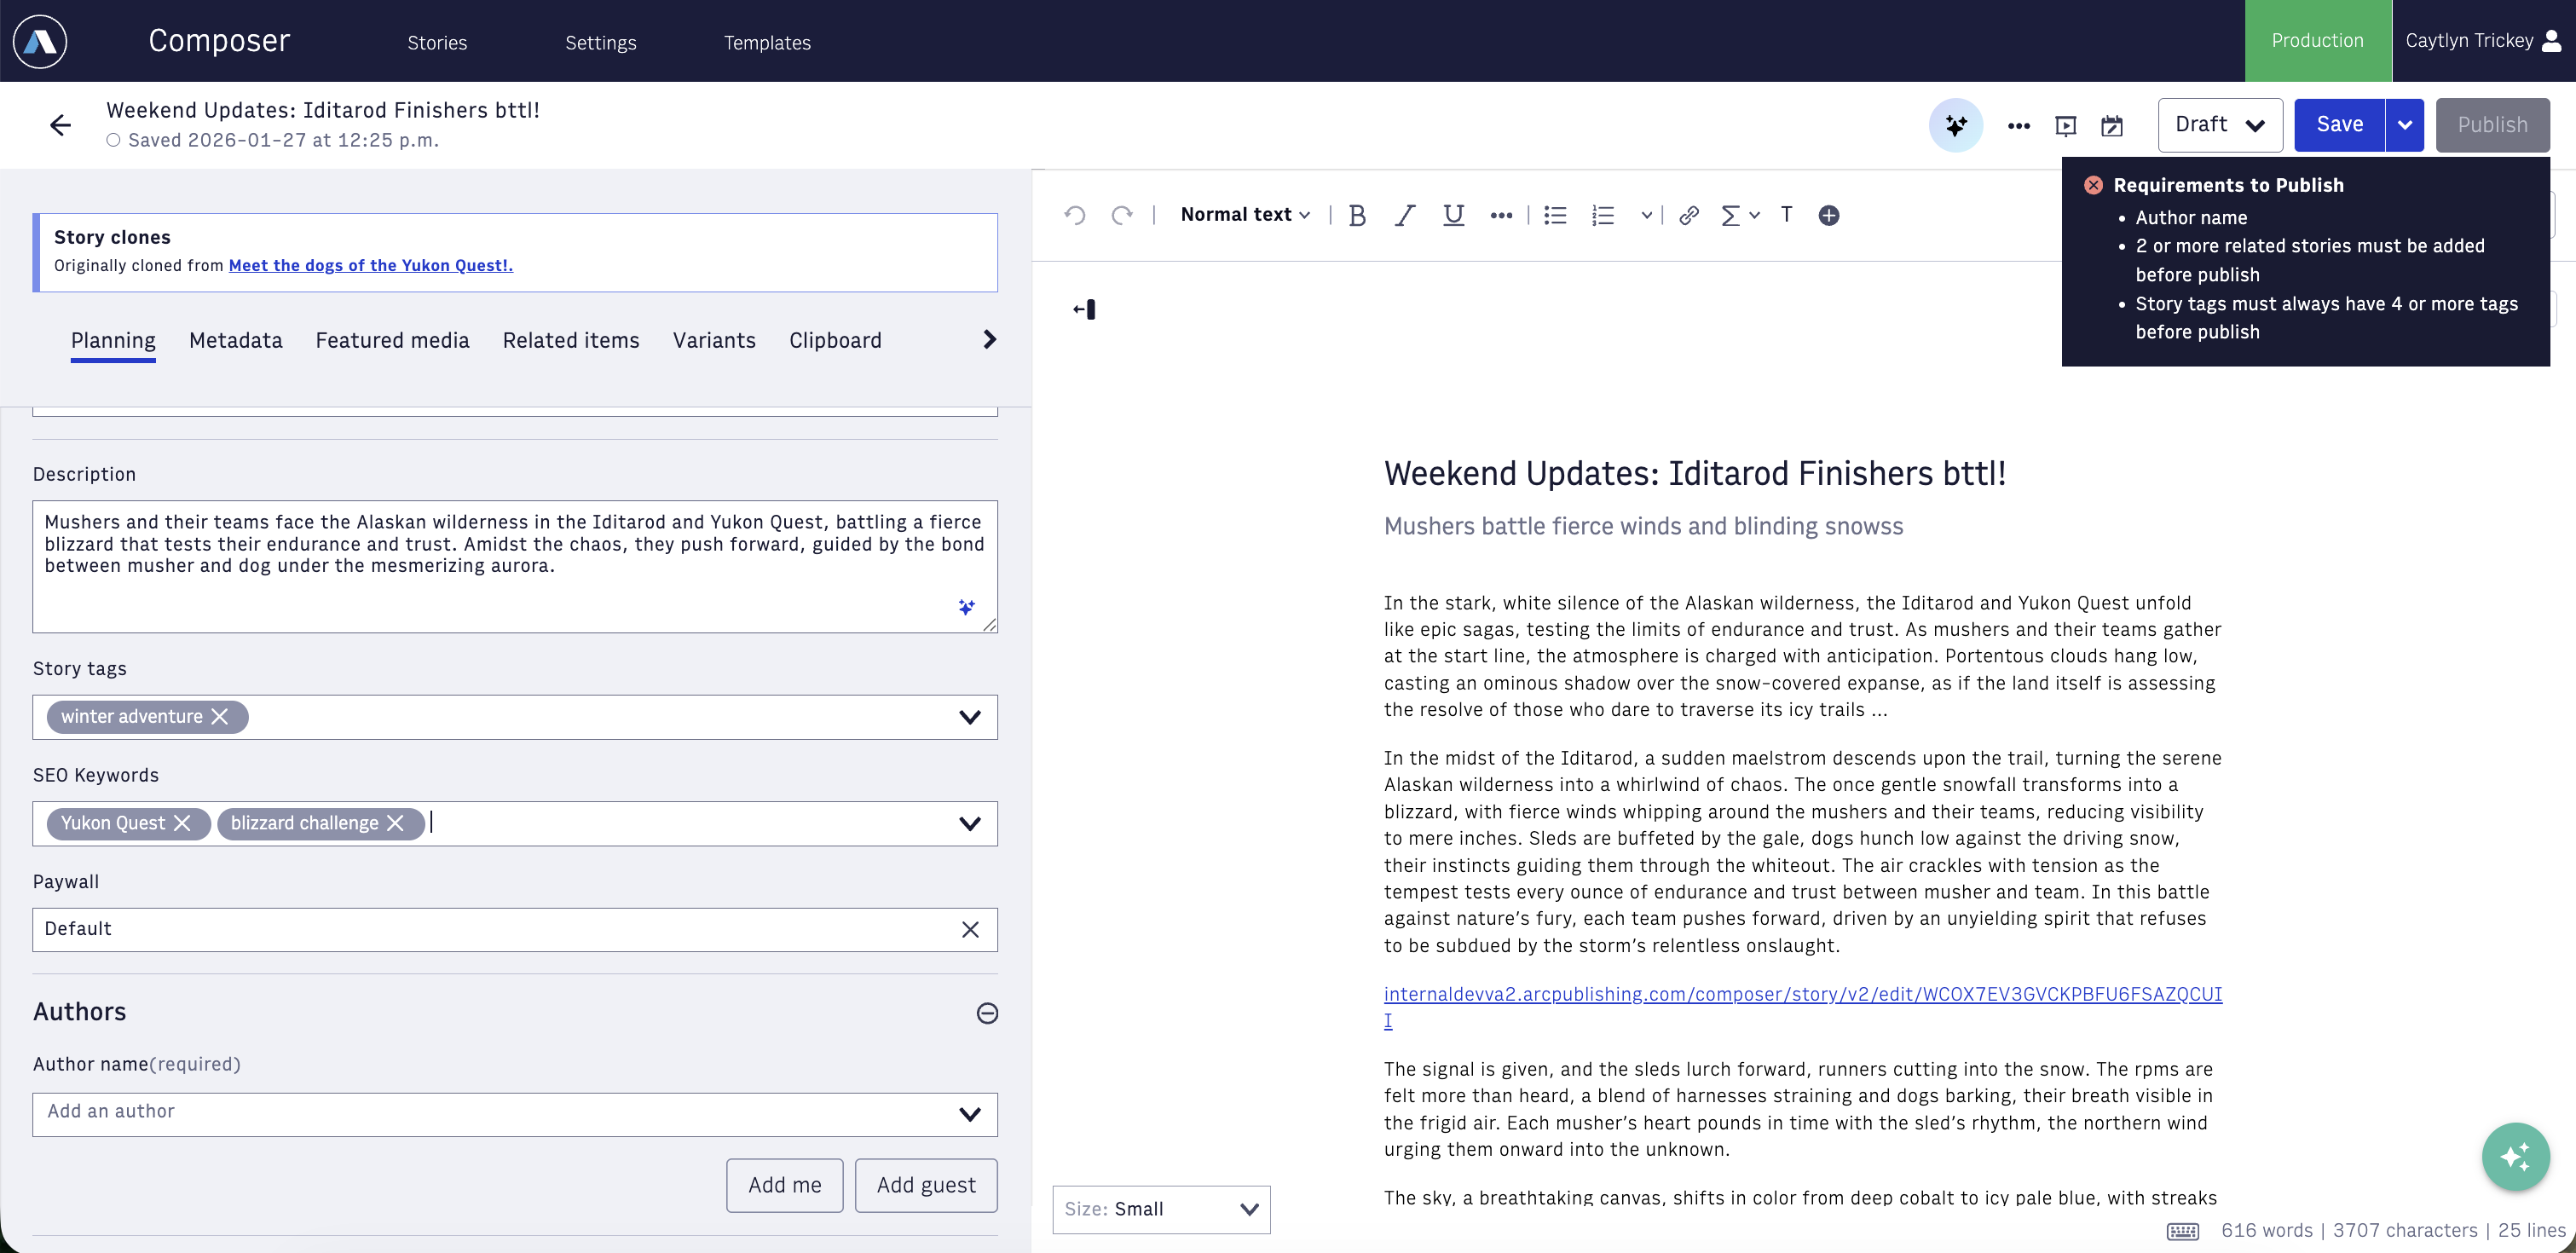2576x1253 pixels.
Task: Open the Size Small dropdown
Action: pyautogui.click(x=1161, y=1209)
